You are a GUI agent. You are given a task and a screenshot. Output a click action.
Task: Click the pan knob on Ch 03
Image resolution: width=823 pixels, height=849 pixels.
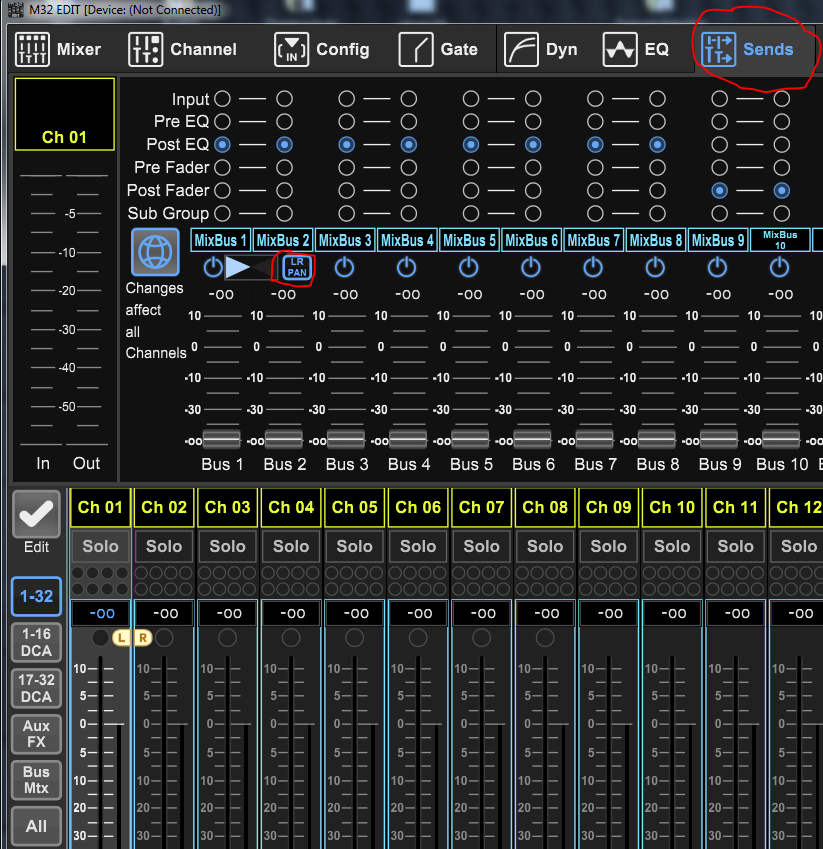[x=227, y=638]
